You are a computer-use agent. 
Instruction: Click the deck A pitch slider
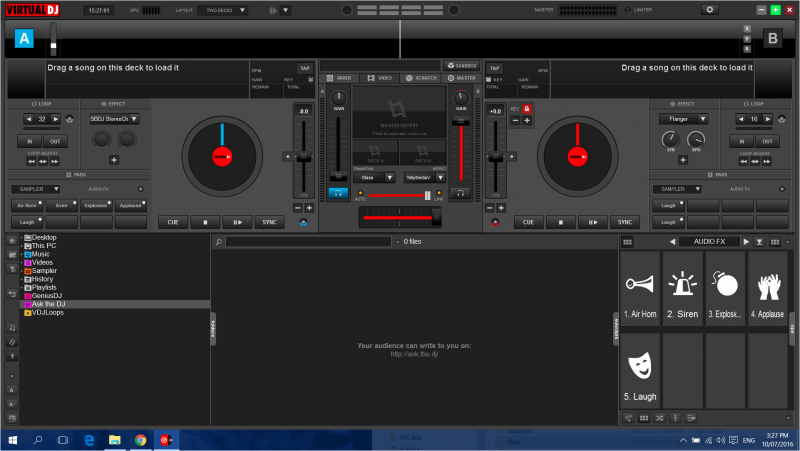click(304, 157)
